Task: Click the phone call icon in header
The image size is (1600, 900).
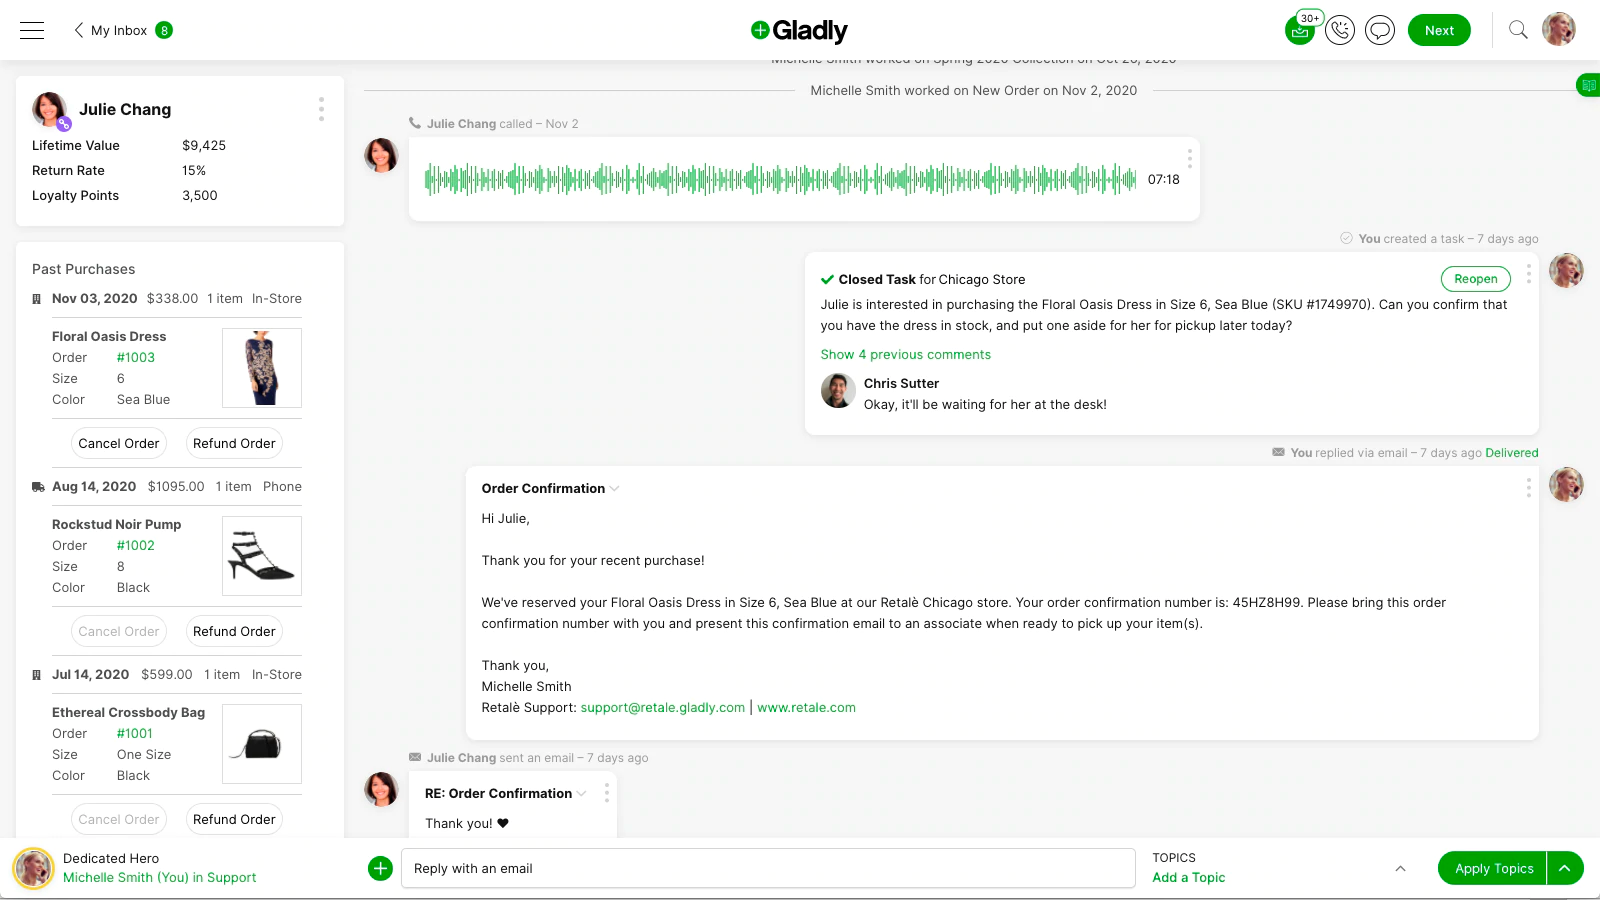Action: tap(1340, 30)
